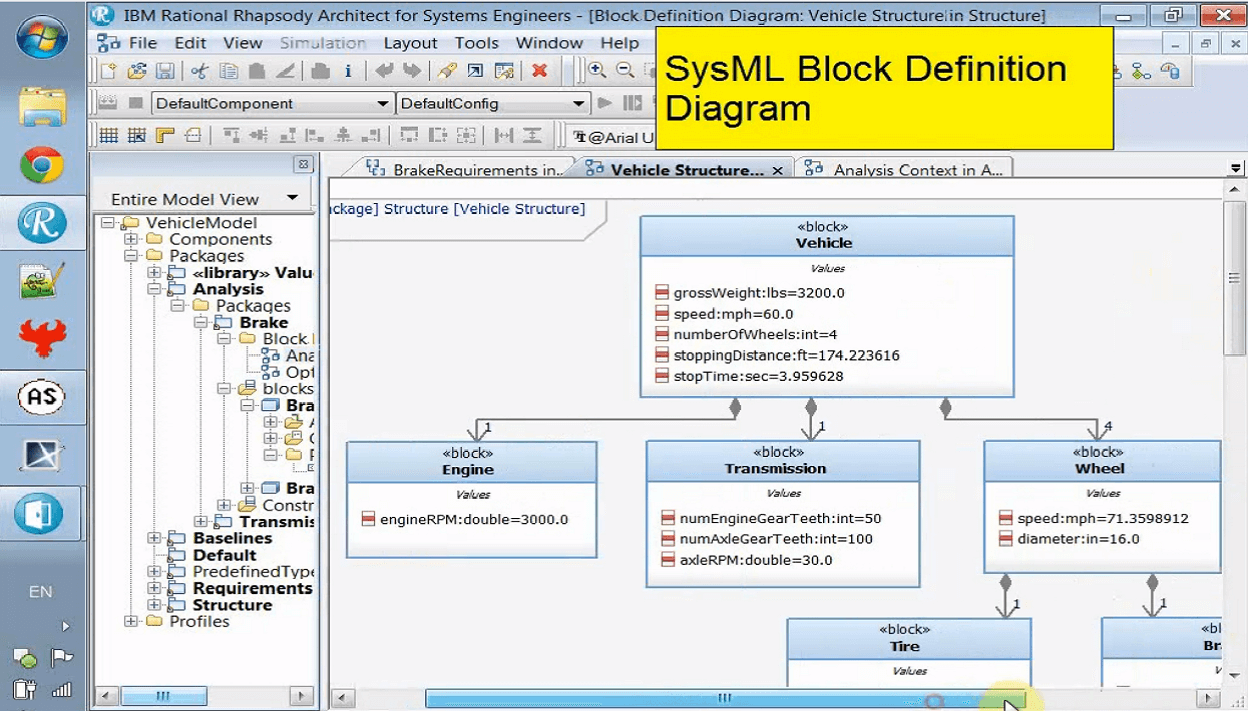Image resolution: width=1248 pixels, height=711 pixels.
Task: Open the Edit menu
Action: pos(190,43)
